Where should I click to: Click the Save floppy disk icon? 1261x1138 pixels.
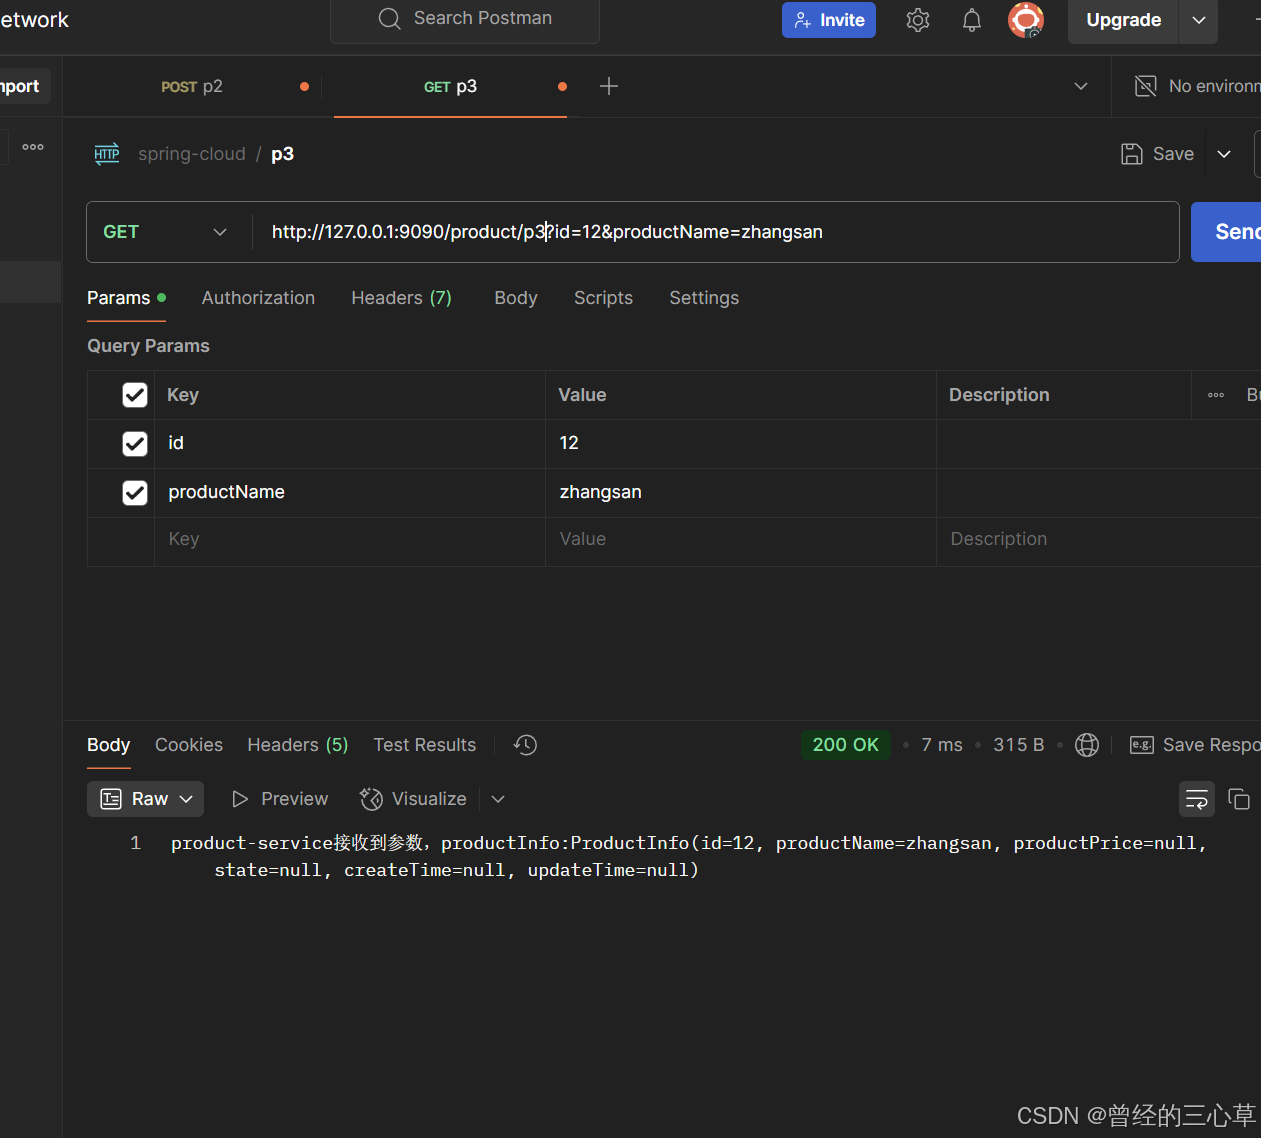1131,154
